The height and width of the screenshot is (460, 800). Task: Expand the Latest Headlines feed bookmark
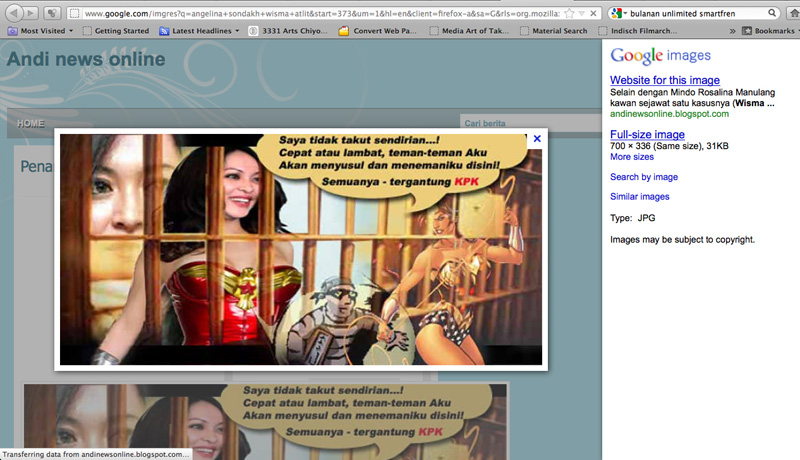[199, 31]
